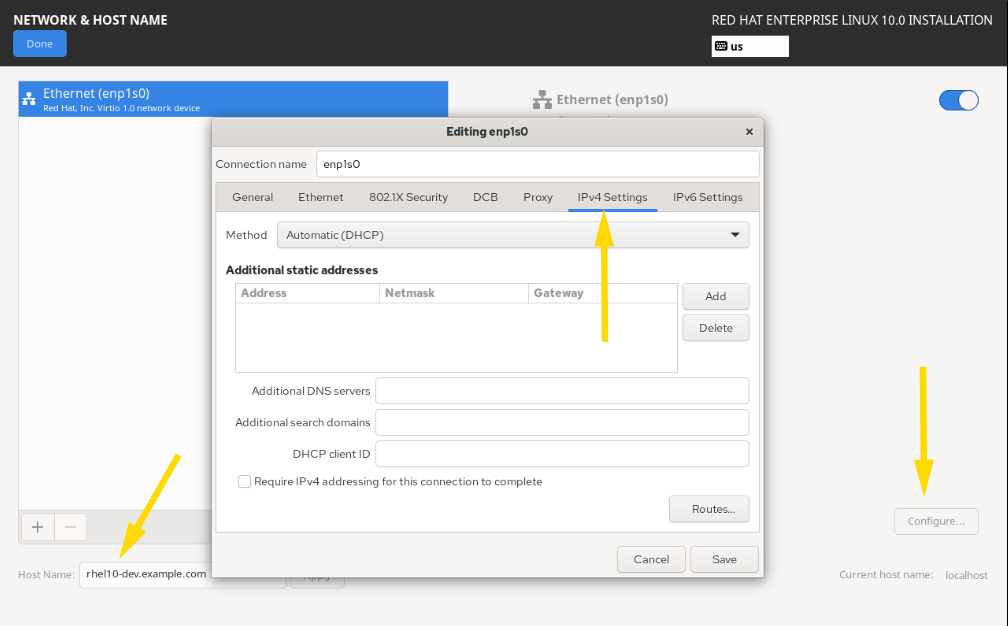
Task: Cancel the connection editing dialog
Action: [x=651, y=559]
